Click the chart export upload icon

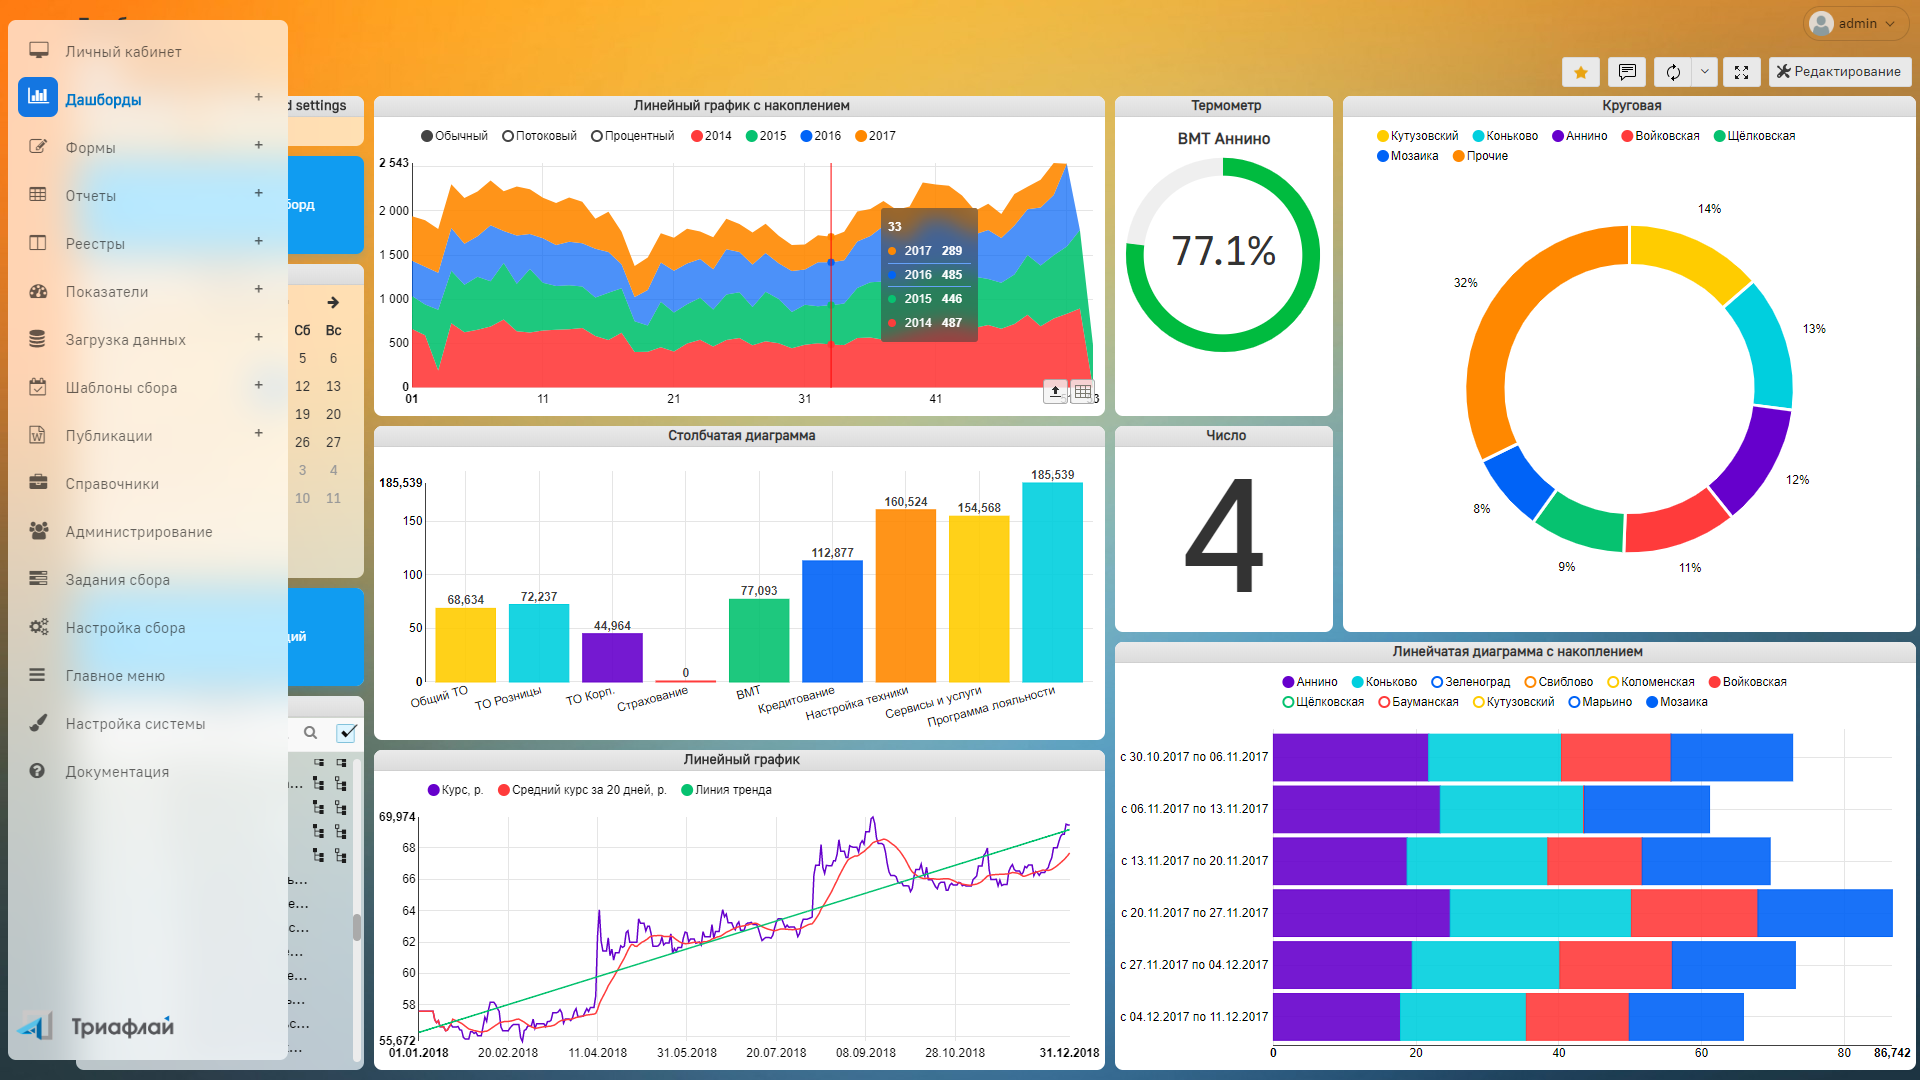[1055, 391]
